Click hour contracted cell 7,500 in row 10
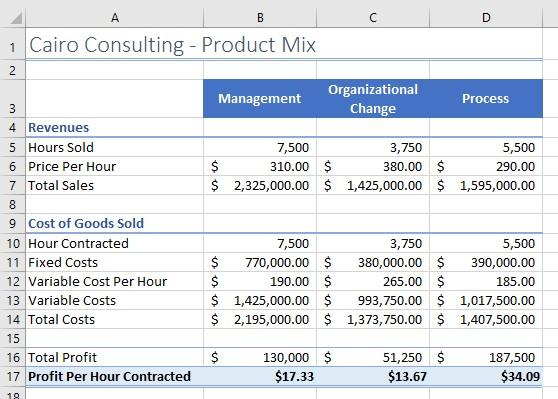The height and width of the screenshot is (399, 558). (x=260, y=243)
